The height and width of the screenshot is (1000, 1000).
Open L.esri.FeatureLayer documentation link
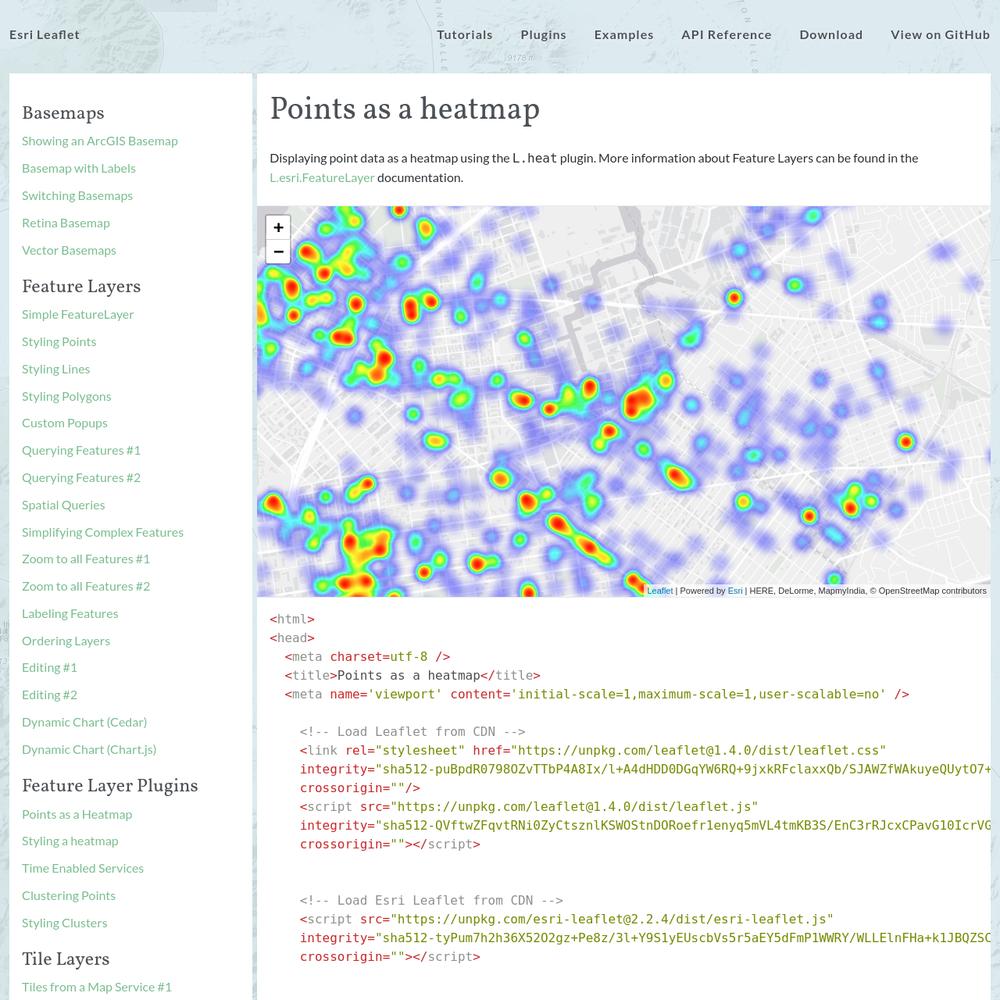click(322, 178)
